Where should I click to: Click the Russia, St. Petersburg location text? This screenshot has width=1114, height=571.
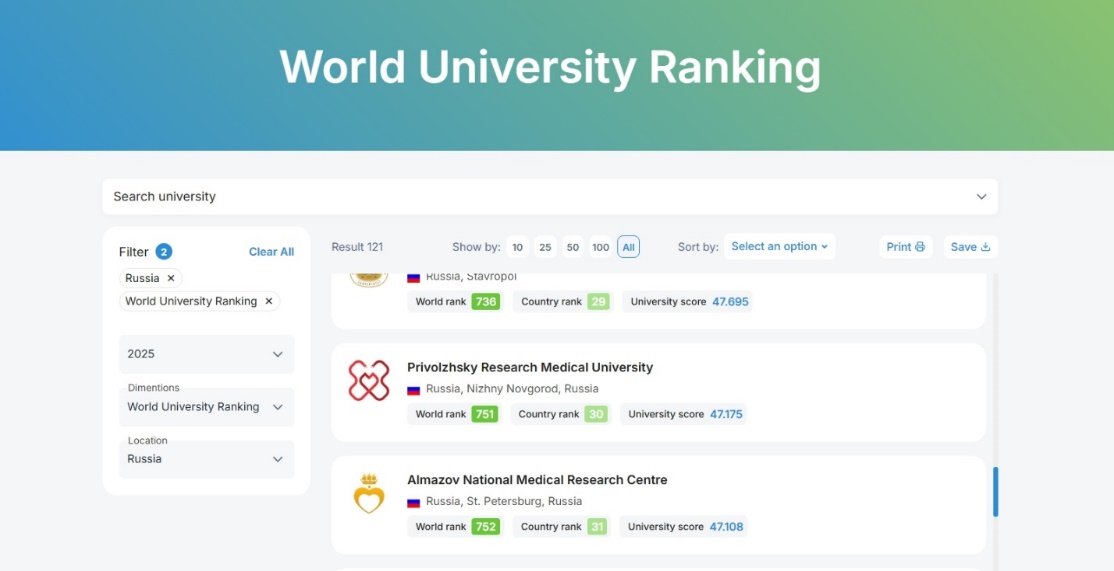coord(504,501)
